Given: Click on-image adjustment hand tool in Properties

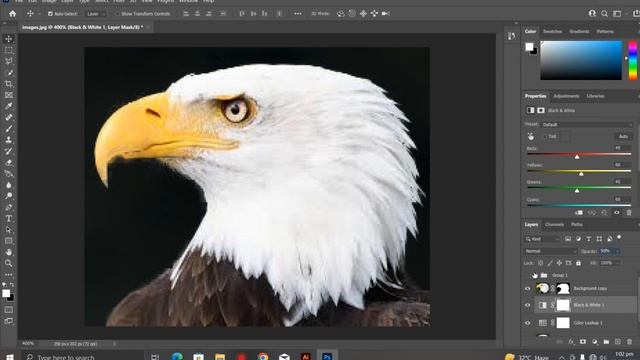Looking at the screenshot, I should point(531,136).
